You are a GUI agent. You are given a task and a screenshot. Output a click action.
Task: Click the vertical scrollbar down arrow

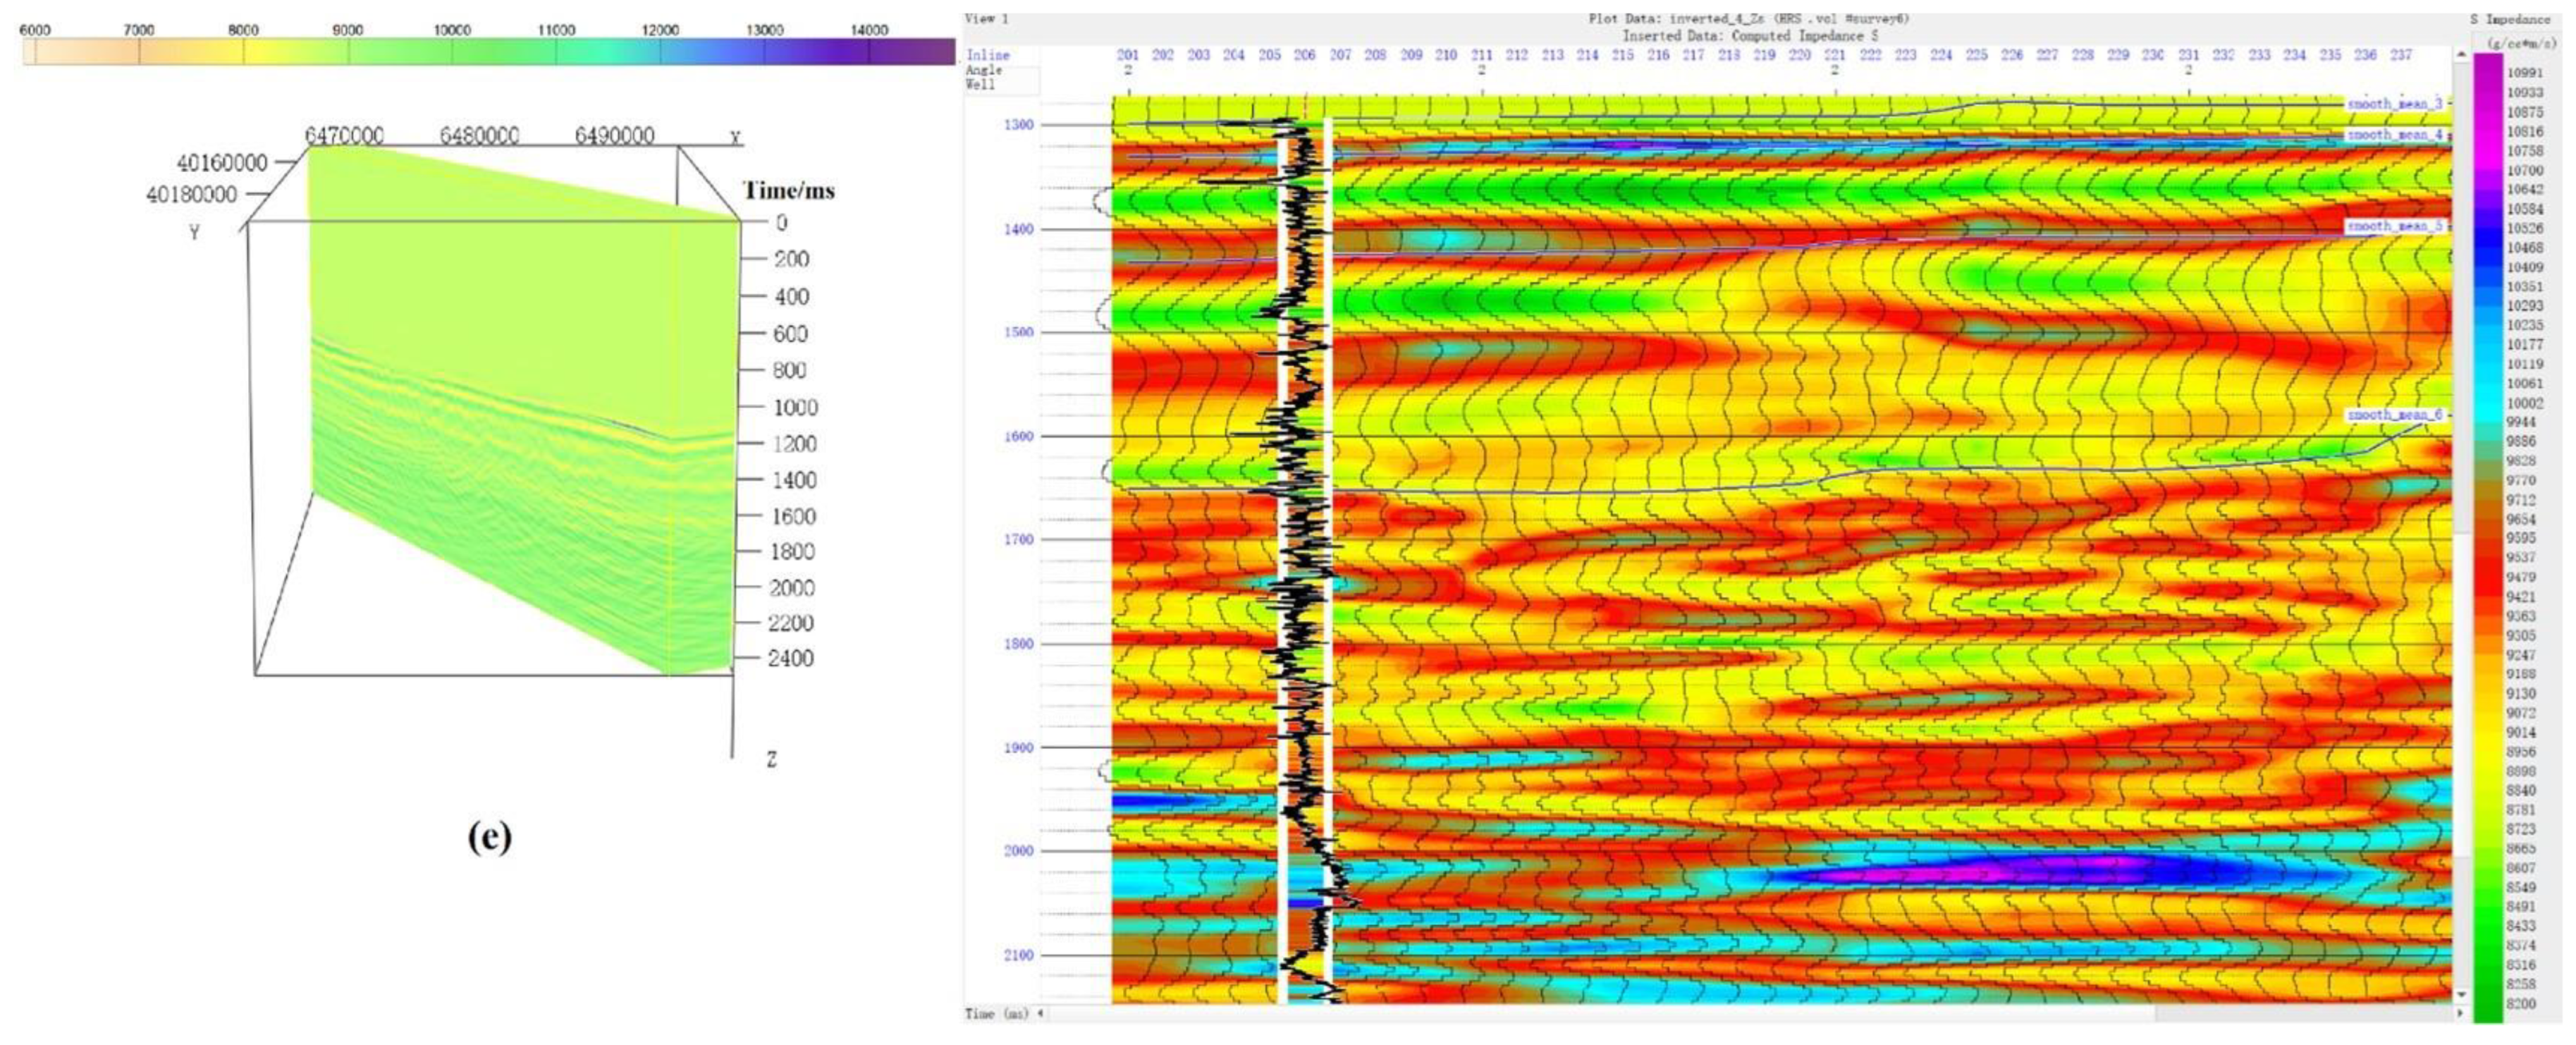click(x=2461, y=995)
